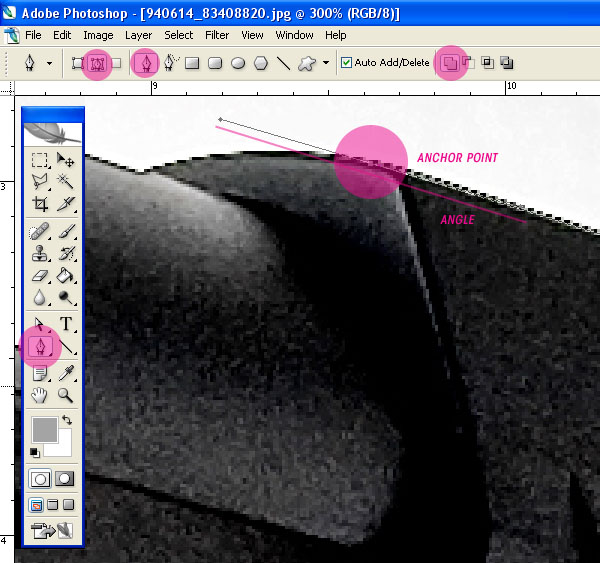Image resolution: width=600 pixels, height=563 pixels.
Task: Switch to Standard Screen Mode
Action: tap(36, 505)
